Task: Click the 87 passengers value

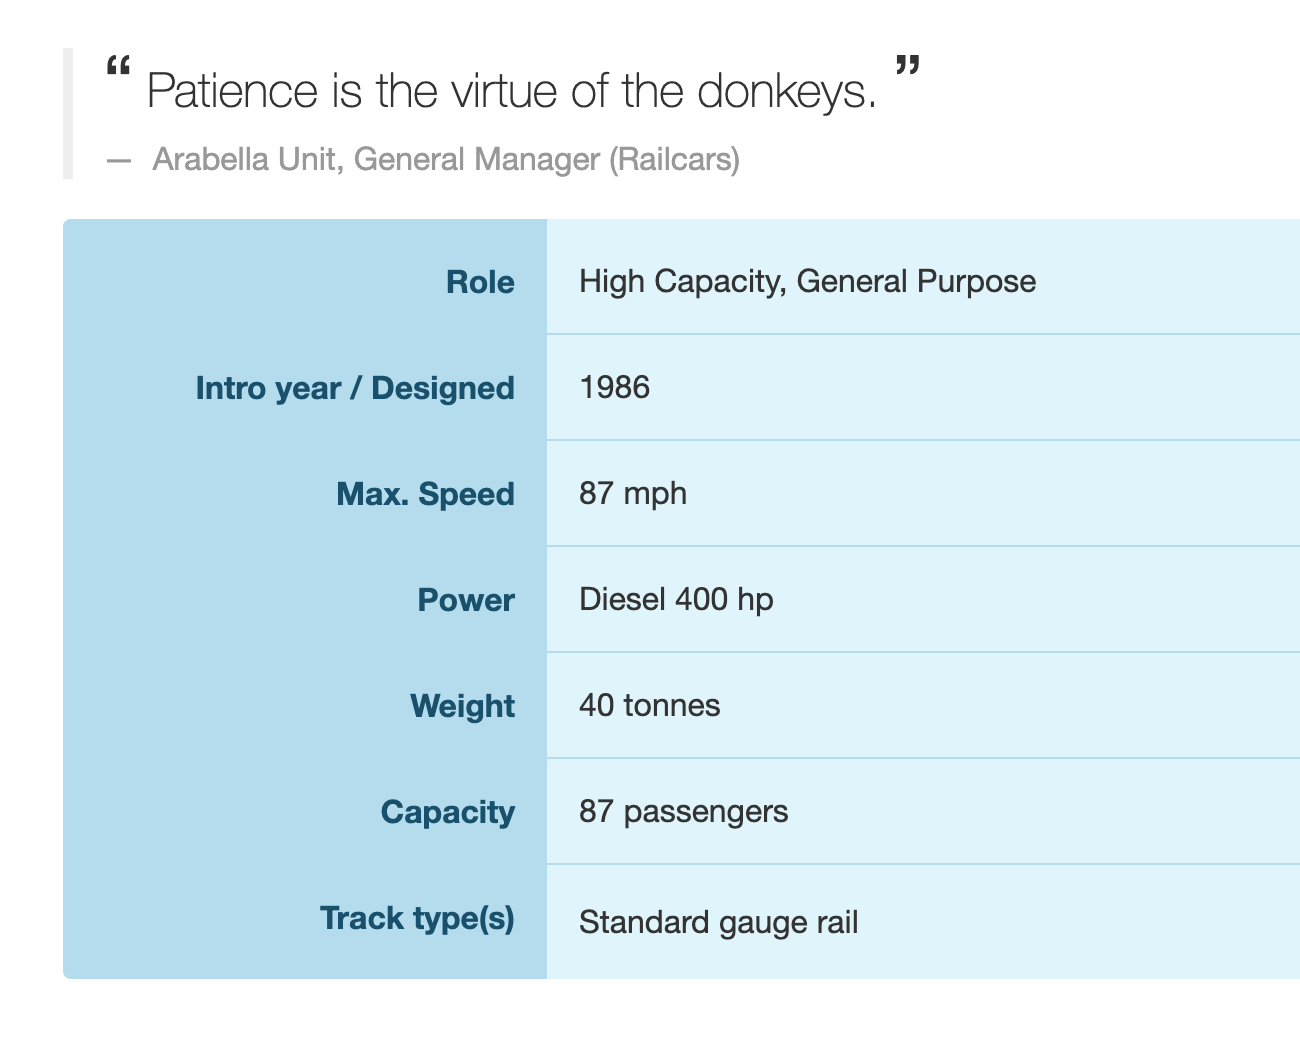Action: (x=683, y=811)
